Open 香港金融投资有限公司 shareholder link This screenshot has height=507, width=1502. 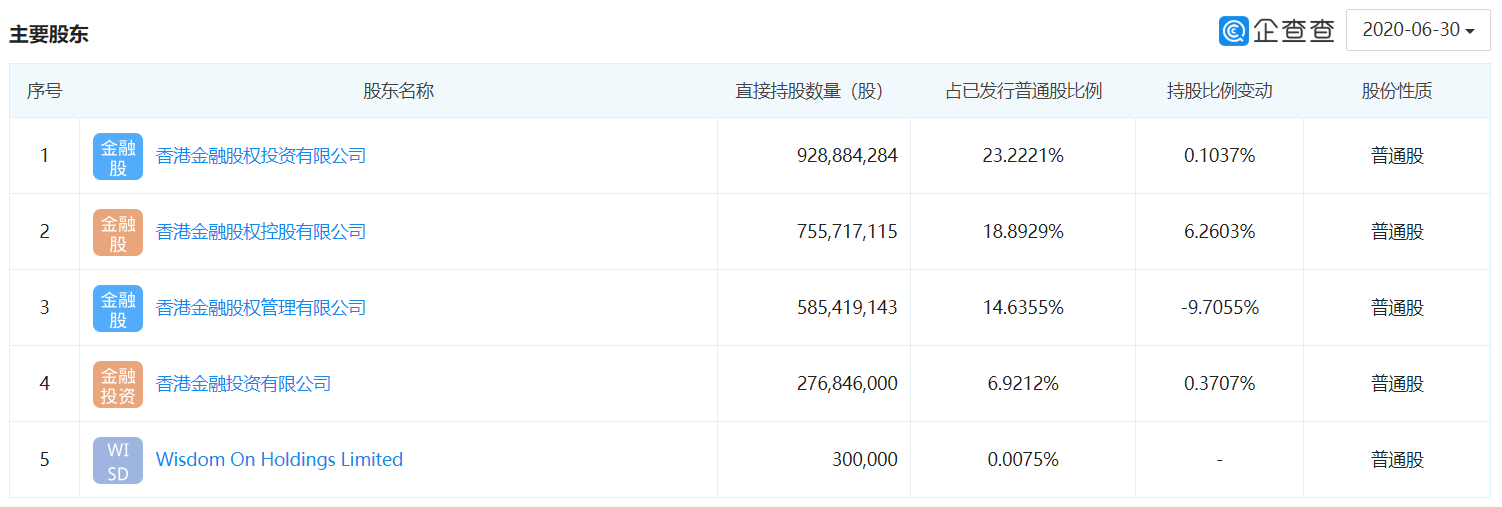pos(243,384)
